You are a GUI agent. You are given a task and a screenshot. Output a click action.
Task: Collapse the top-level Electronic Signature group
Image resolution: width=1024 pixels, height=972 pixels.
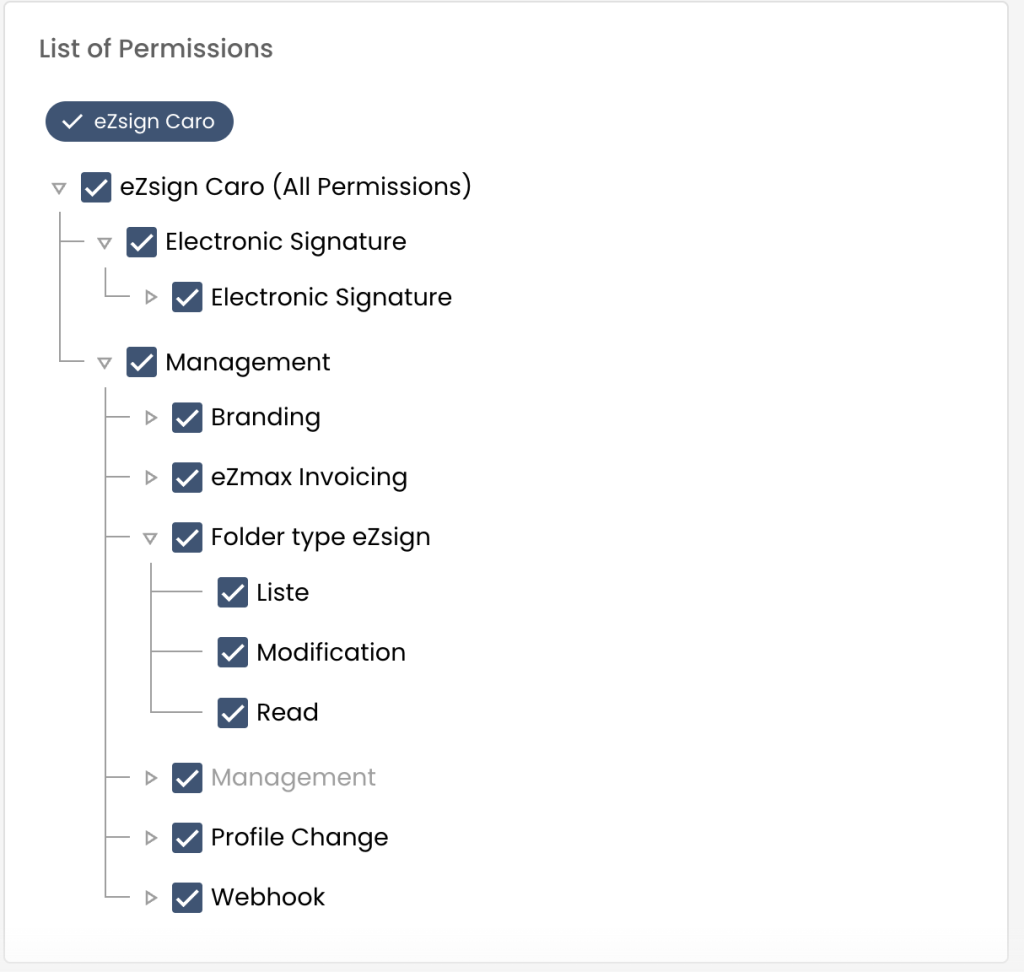[x=104, y=242]
